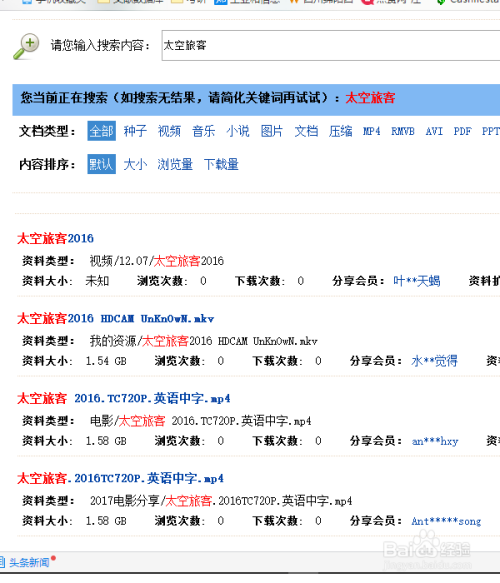Filter results by AVI format

point(434,131)
